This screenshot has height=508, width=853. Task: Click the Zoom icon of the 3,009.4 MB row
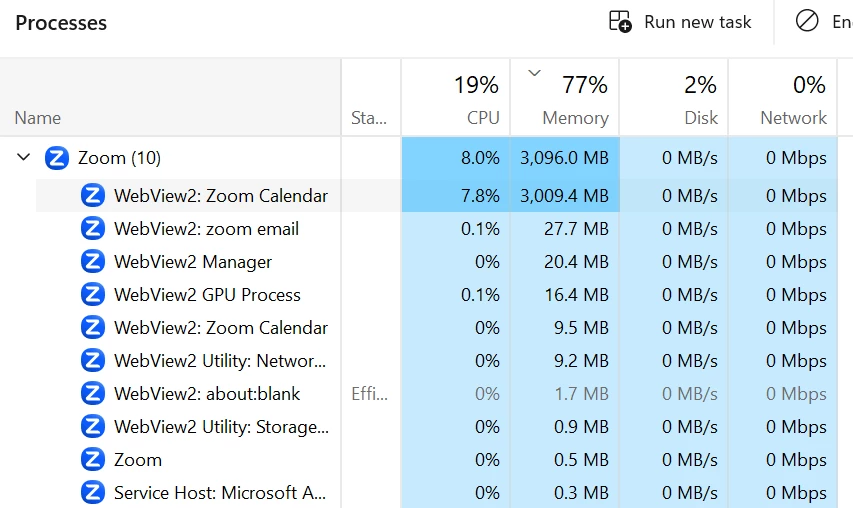point(92,196)
